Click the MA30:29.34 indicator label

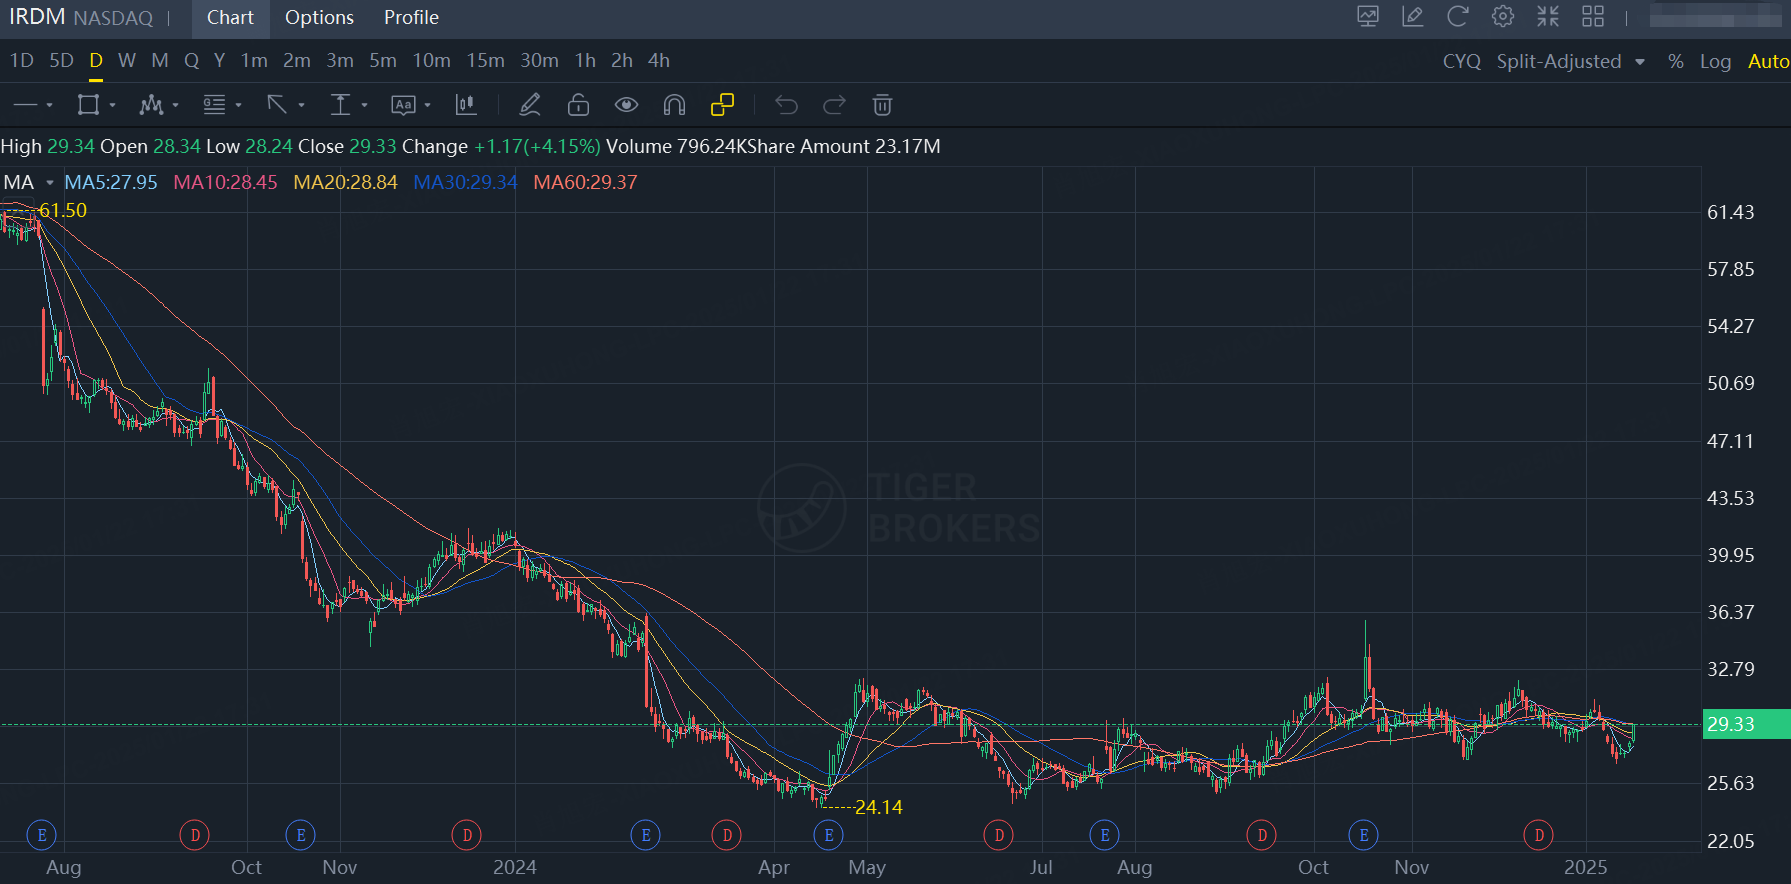tap(465, 182)
